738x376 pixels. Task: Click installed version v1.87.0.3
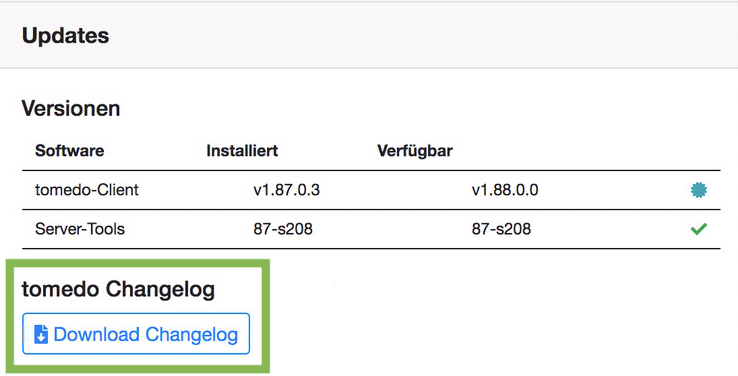tap(287, 190)
